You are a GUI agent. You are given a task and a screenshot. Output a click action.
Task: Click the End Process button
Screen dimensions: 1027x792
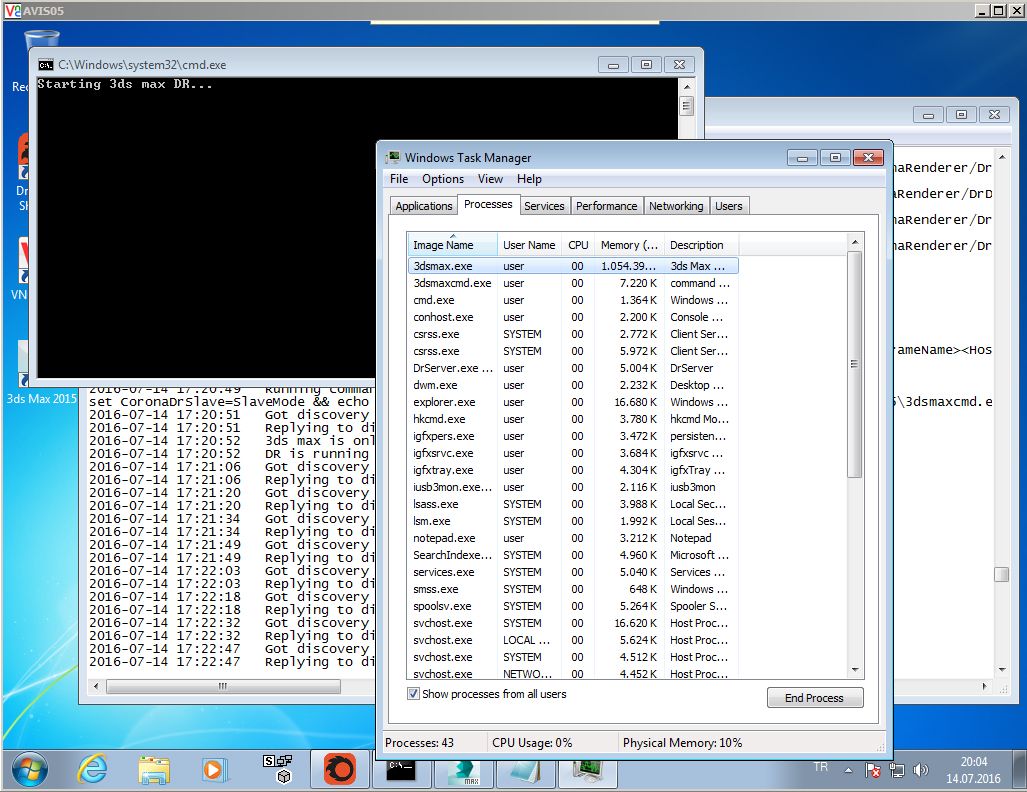click(815, 698)
